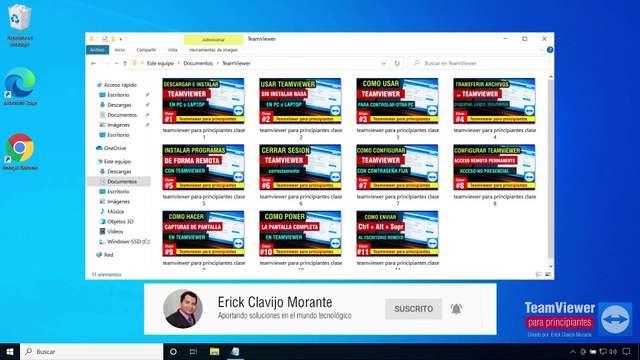Viewport: 640px width, 360px height.
Task: Click the new folder quick access icon
Action: [x=113, y=39]
